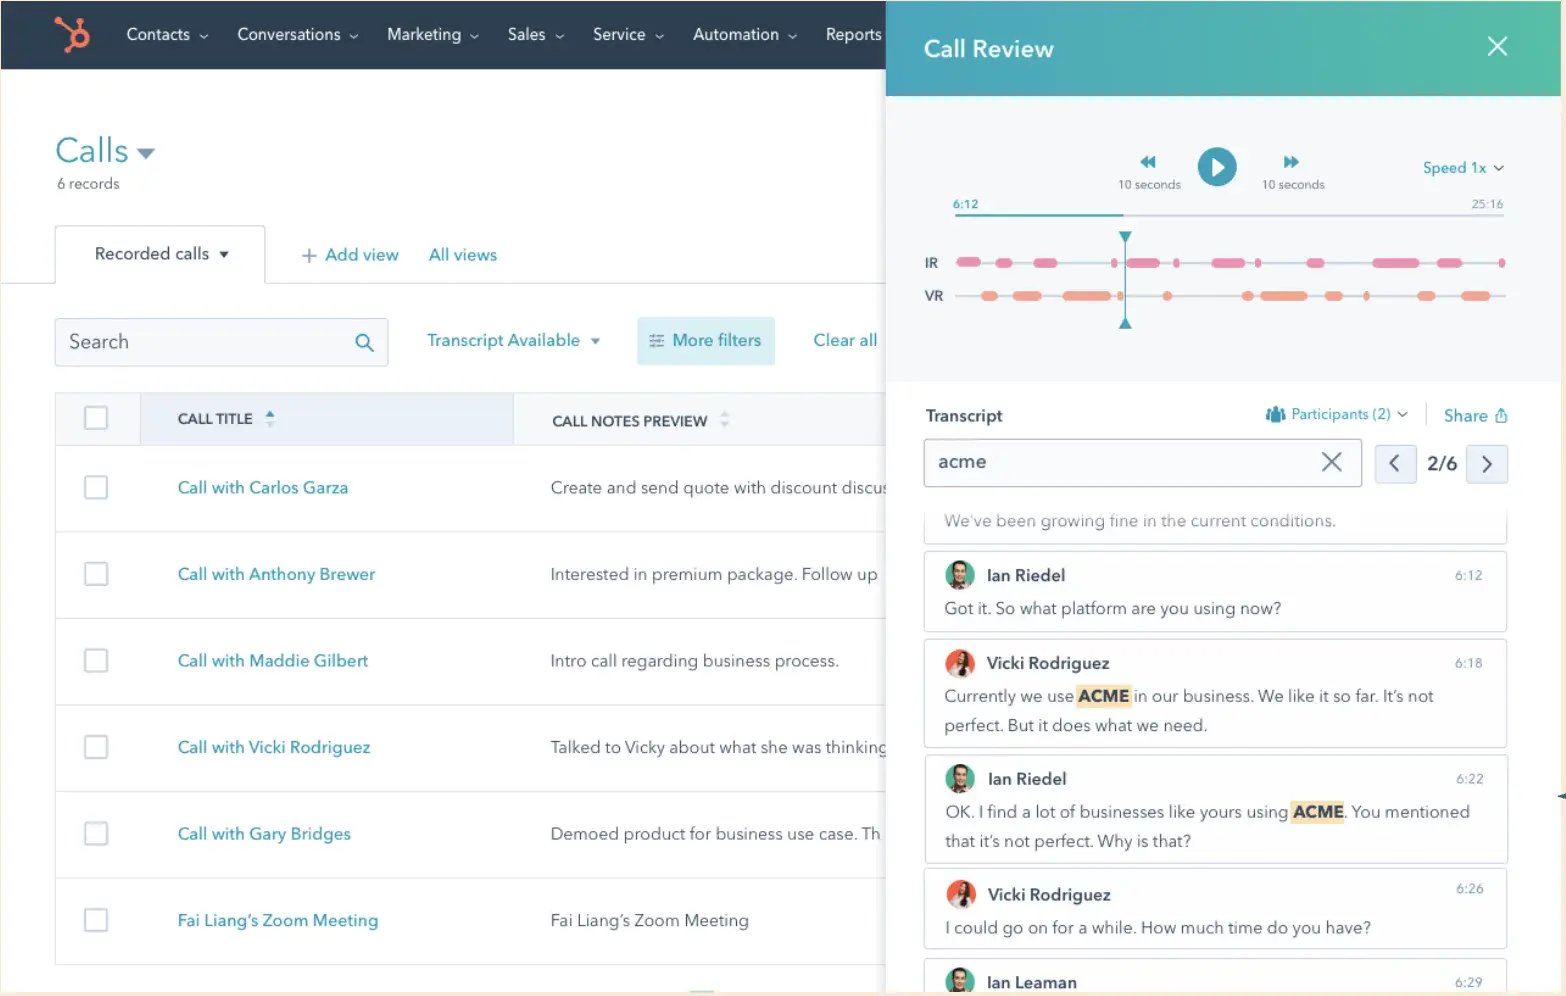1566x996 pixels.
Task: Skip forward 10 seconds in the call
Action: [x=1291, y=162]
